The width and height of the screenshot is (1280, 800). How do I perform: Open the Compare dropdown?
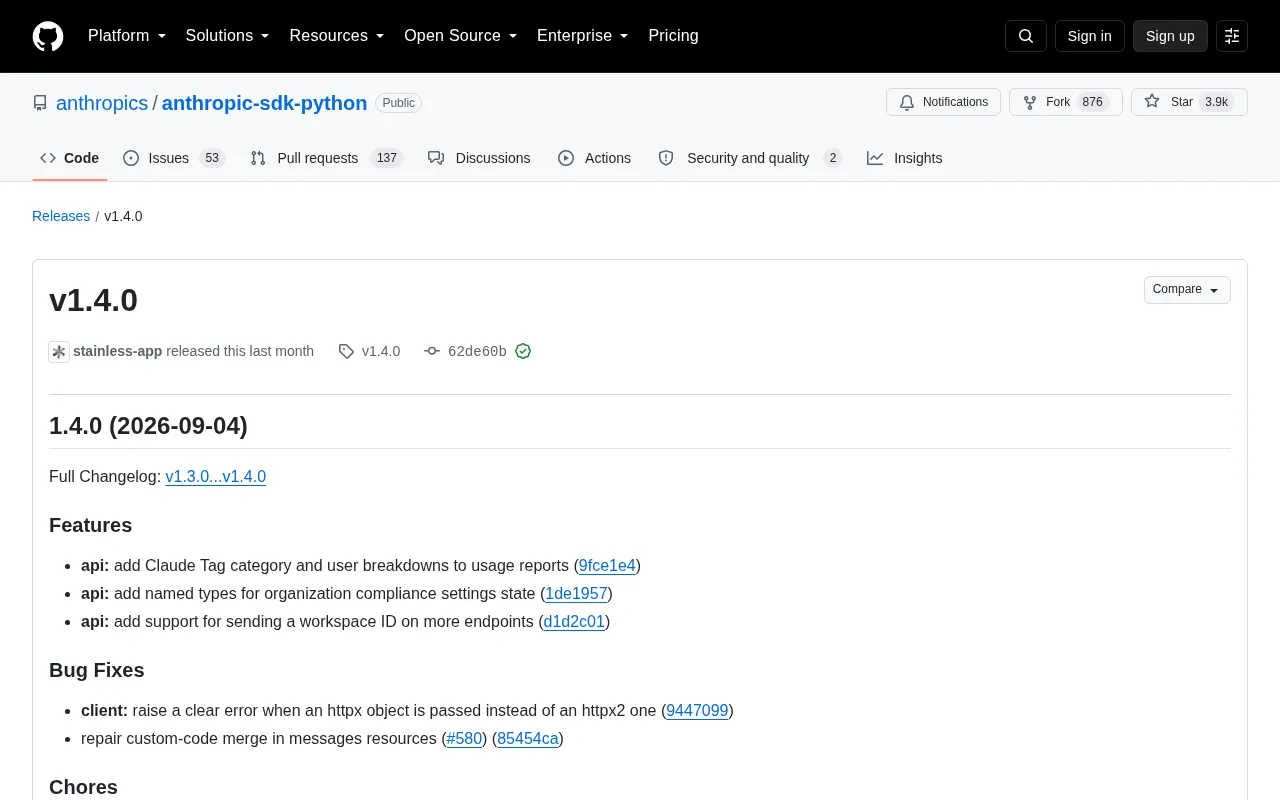point(1187,290)
